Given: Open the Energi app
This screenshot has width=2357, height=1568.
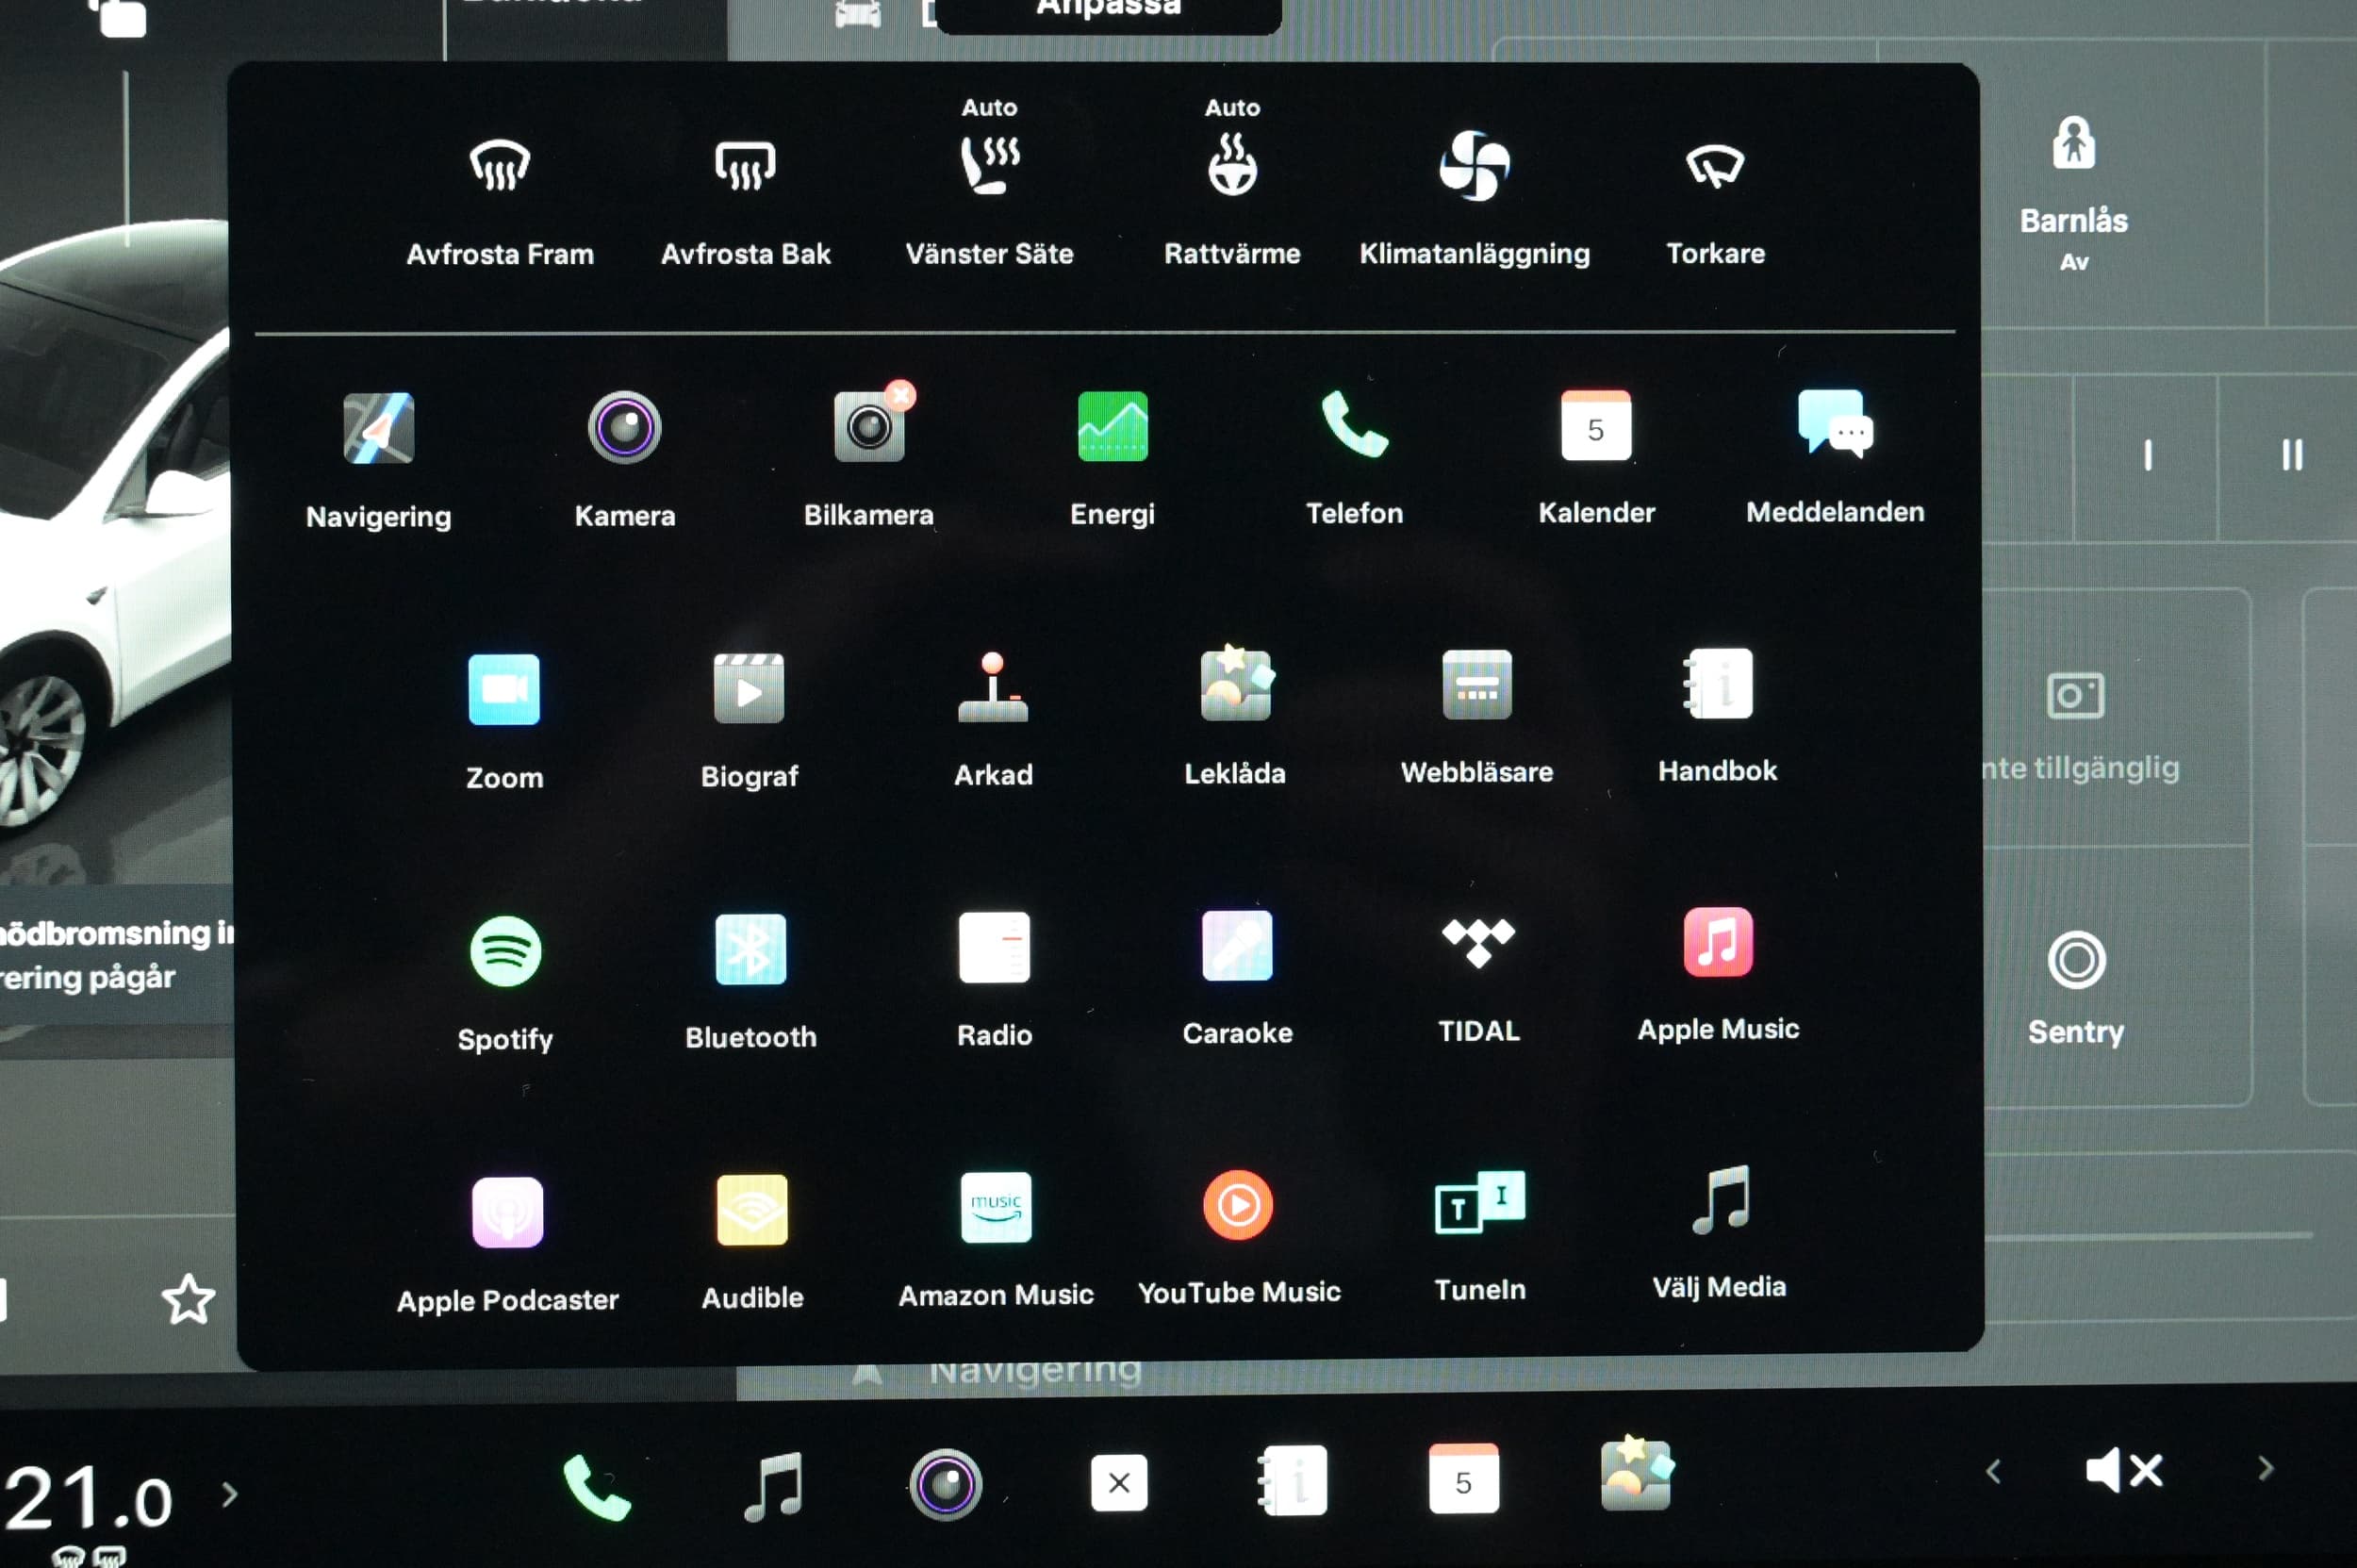Looking at the screenshot, I should [x=1112, y=458].
